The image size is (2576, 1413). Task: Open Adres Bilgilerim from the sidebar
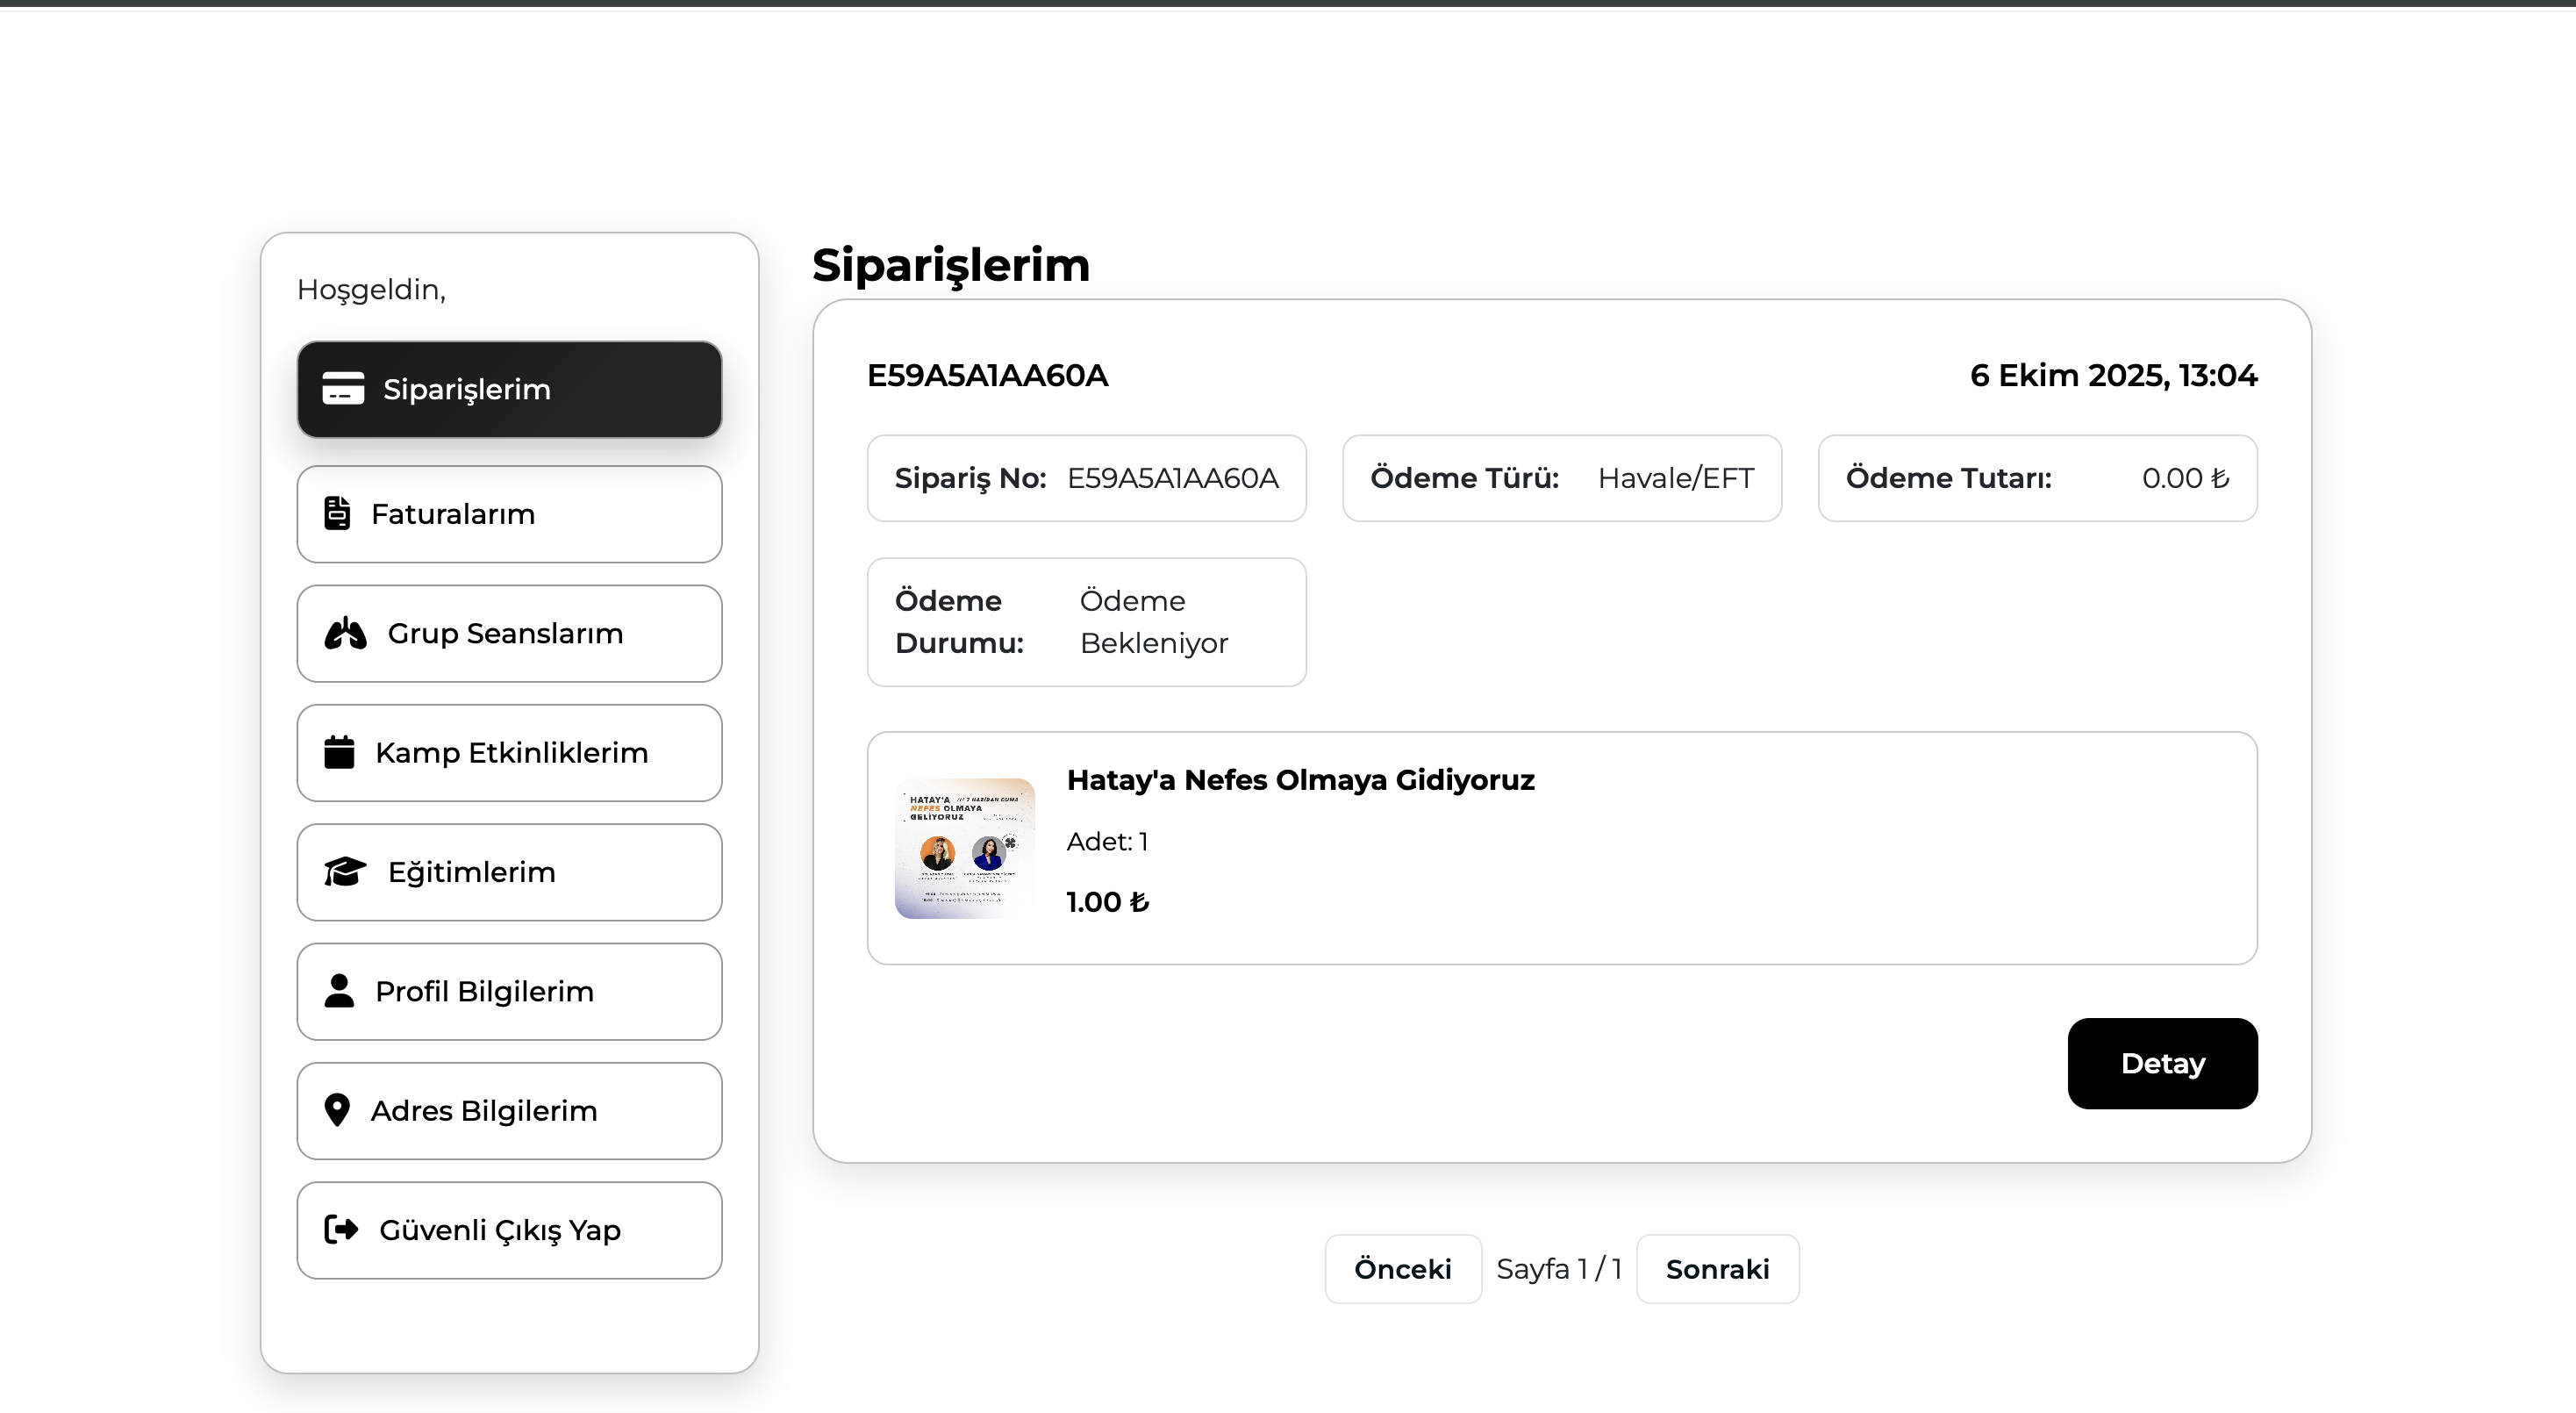click(x=509, y=1111)
